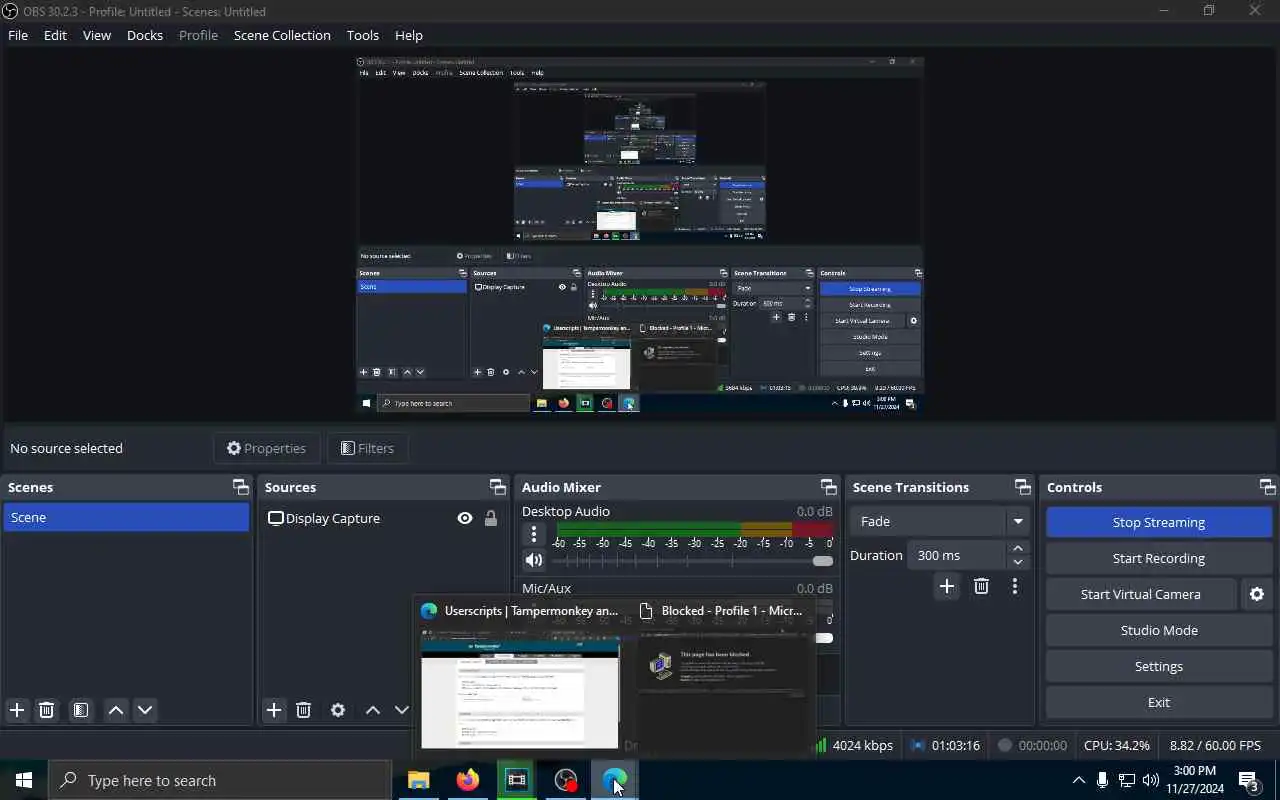Click the Properties button
This screenshot has height=800, width=1280.
pos(266,448)
